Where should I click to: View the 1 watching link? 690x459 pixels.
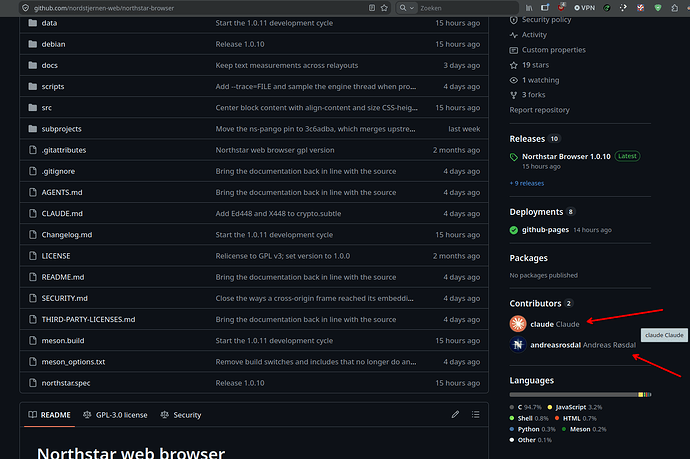click(540, 80)
